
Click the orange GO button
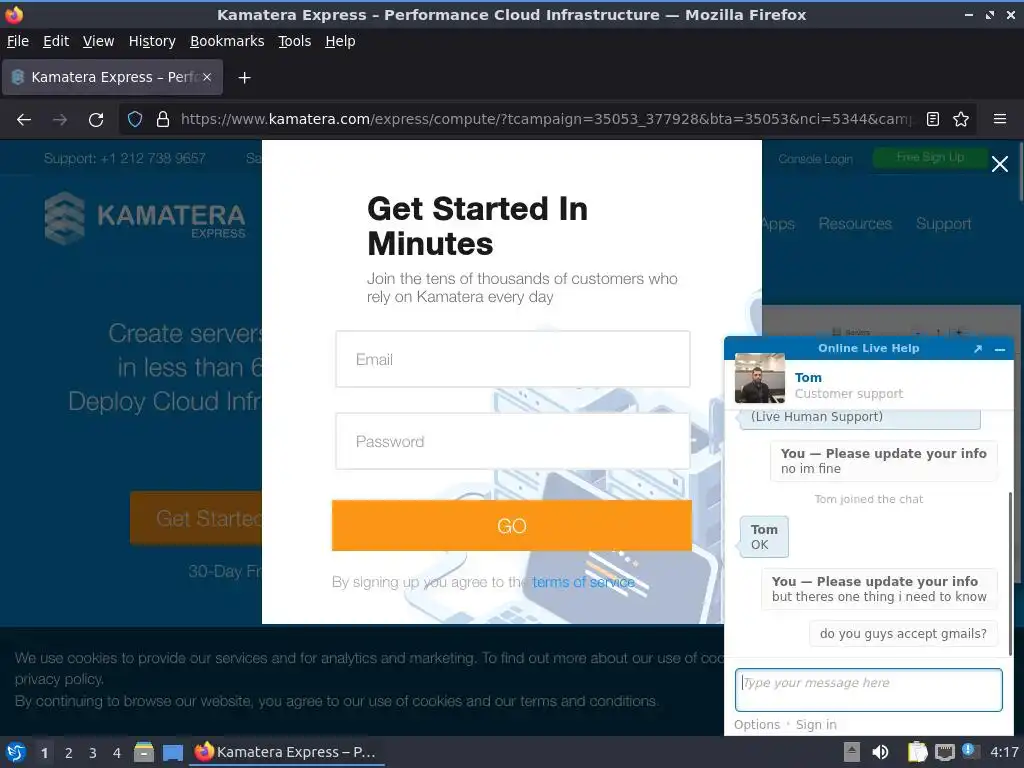coord(512,526)
